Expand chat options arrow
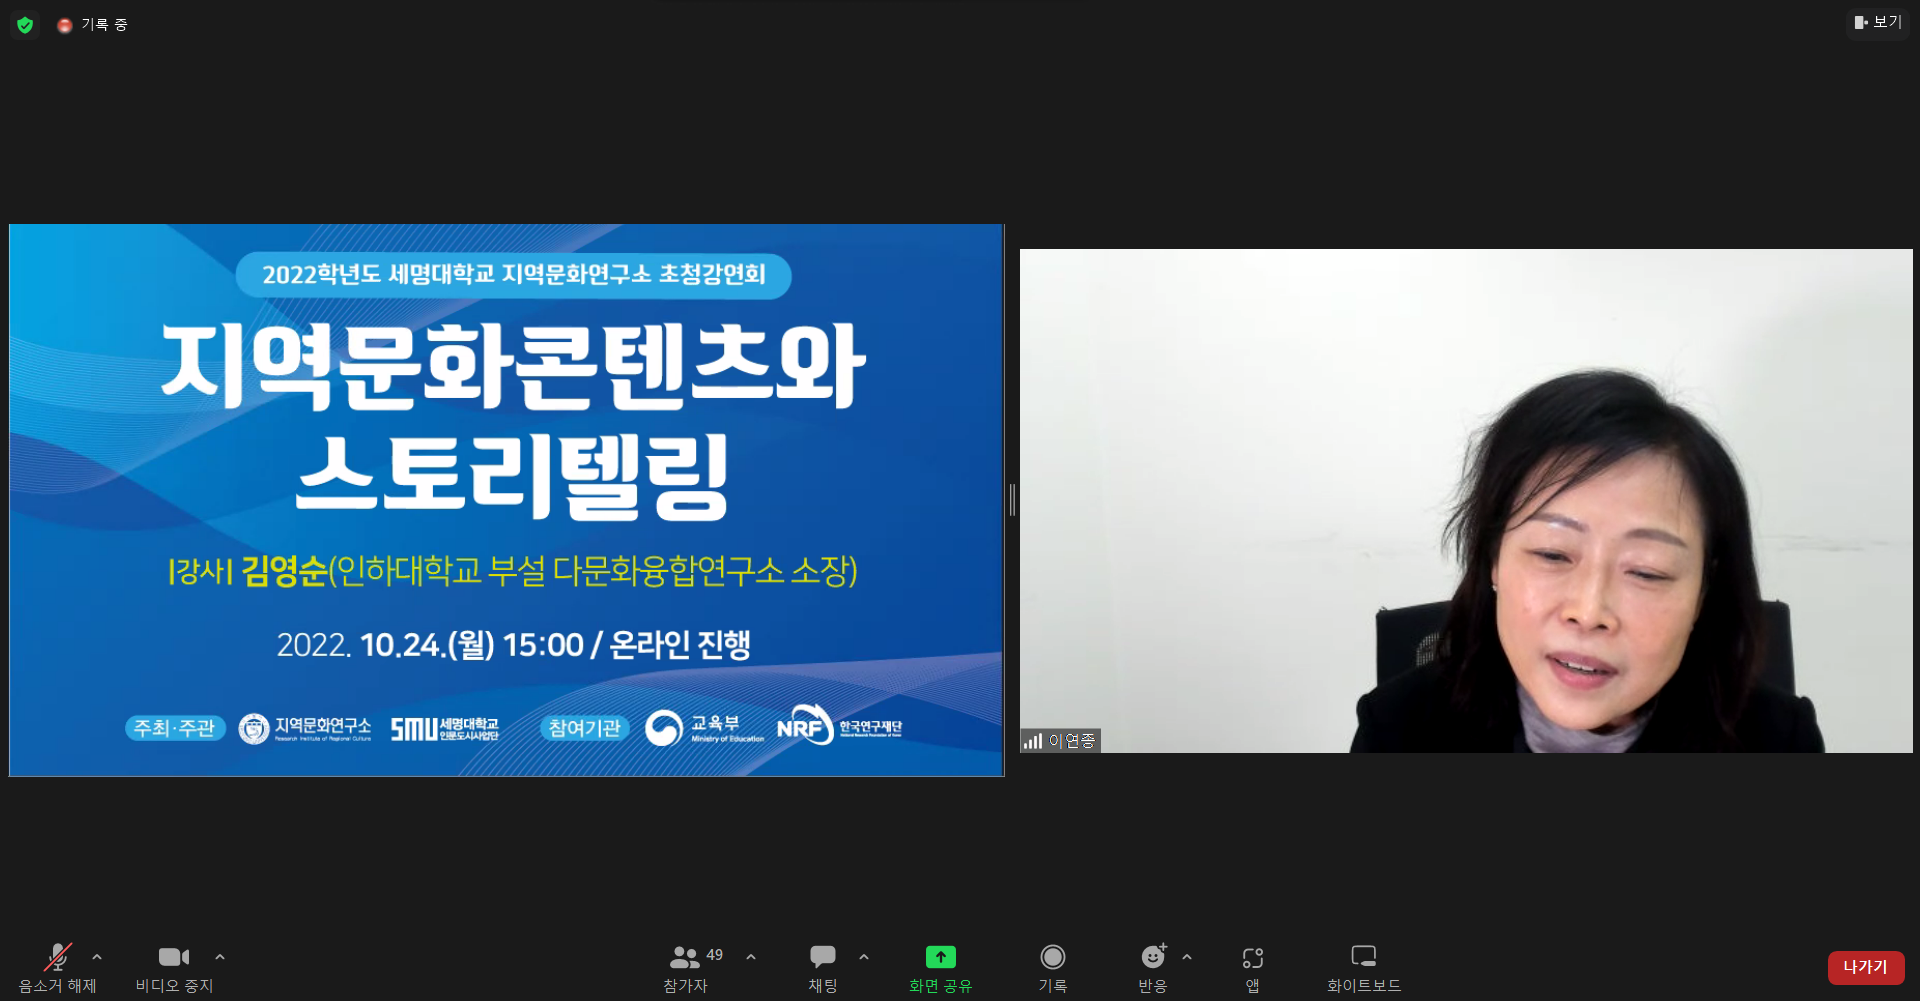 [x=864, y=957]
